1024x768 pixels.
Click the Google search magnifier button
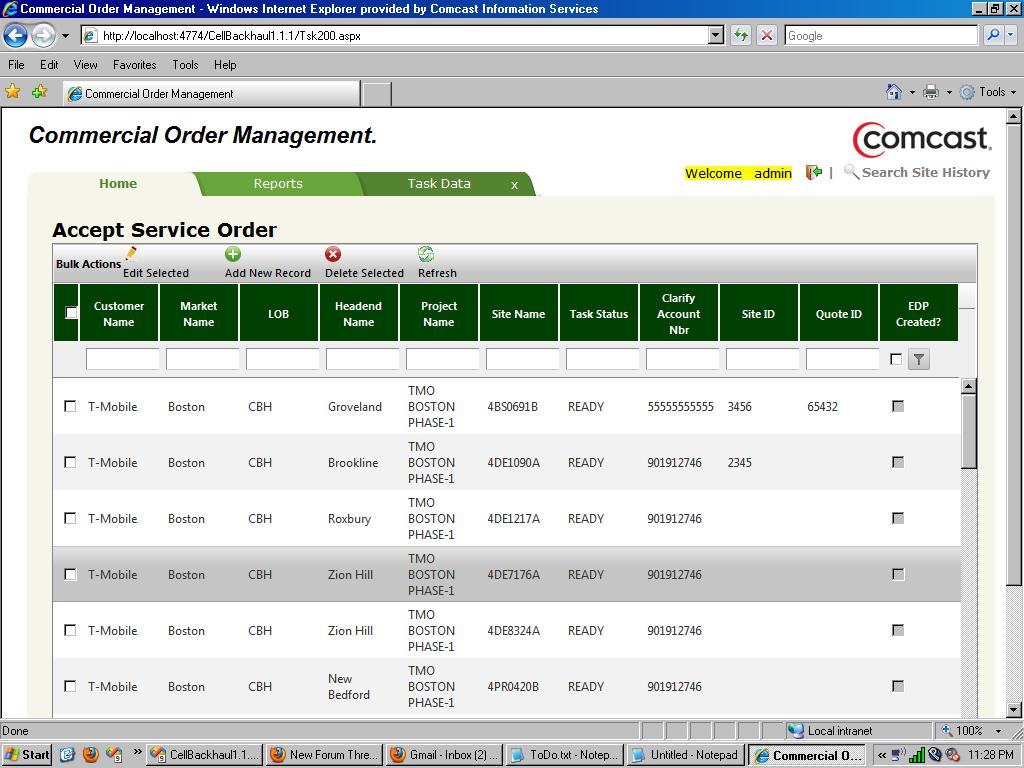coord(993,35)
